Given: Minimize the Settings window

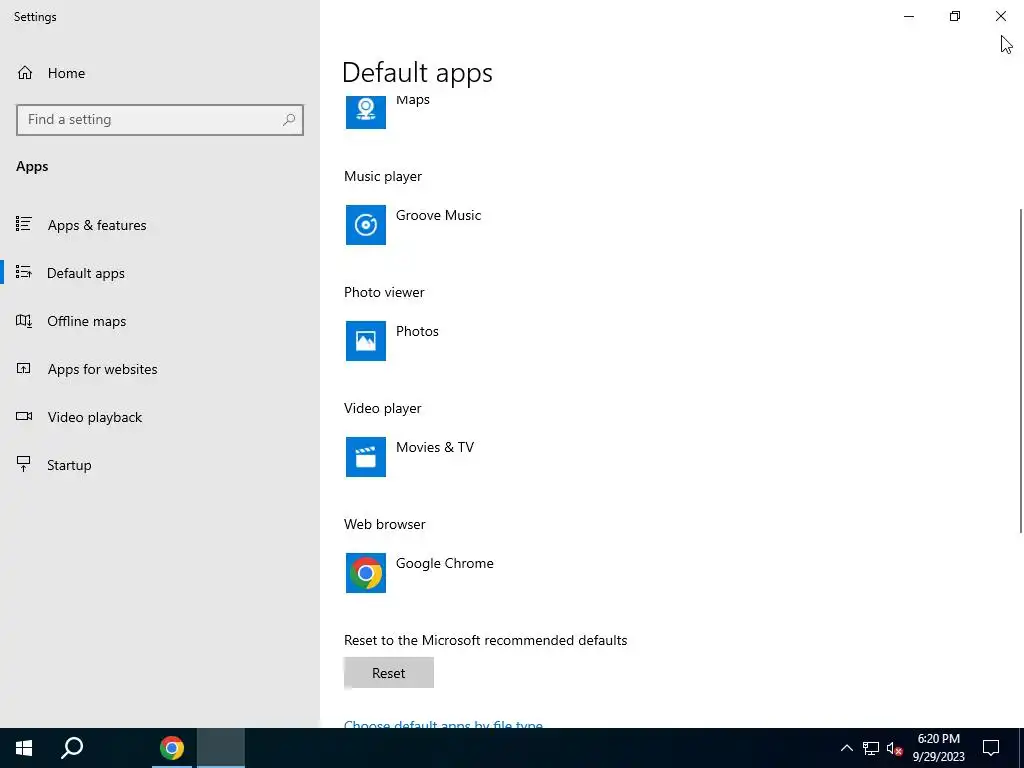Looking at the screenshot, I should tap(909, 16).
